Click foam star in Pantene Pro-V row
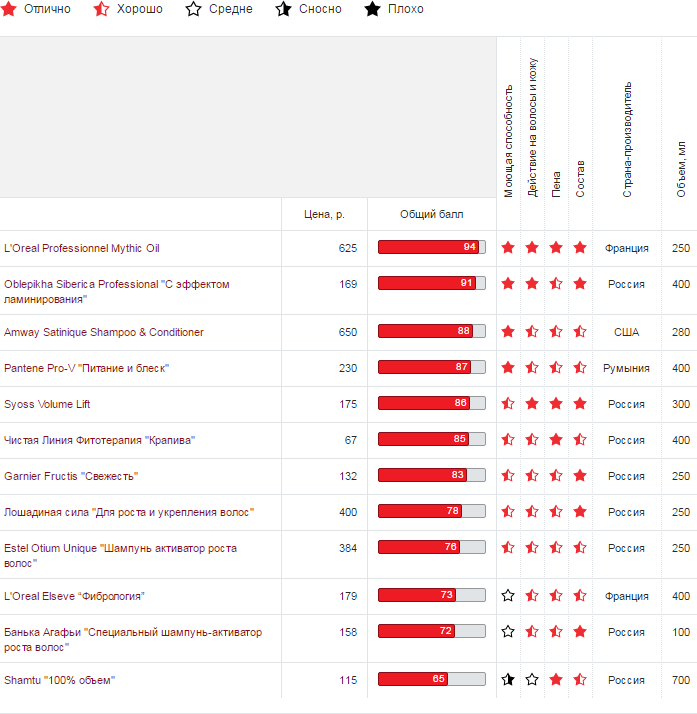 pyautogui.click(x=556, y=367)
